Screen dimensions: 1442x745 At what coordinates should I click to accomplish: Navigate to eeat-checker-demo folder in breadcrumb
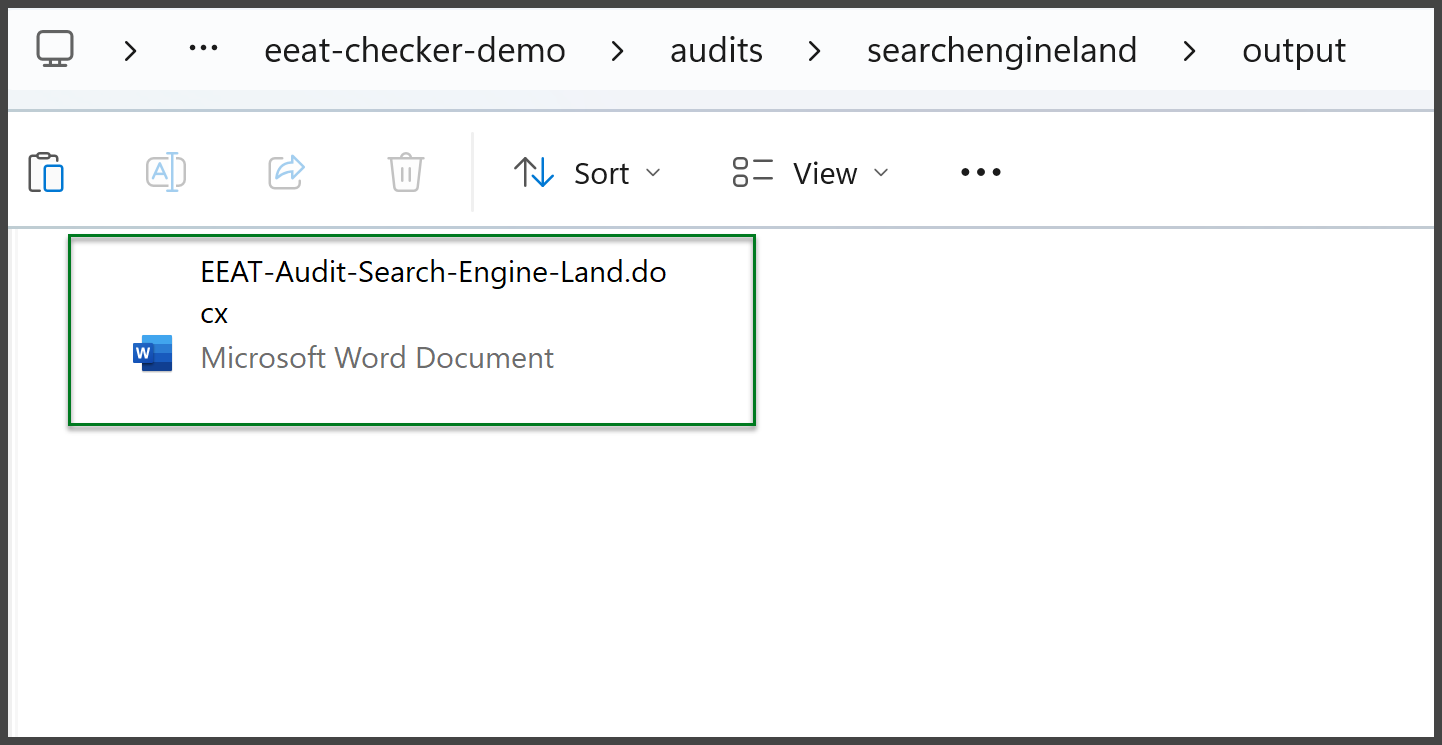click(415, 50)
